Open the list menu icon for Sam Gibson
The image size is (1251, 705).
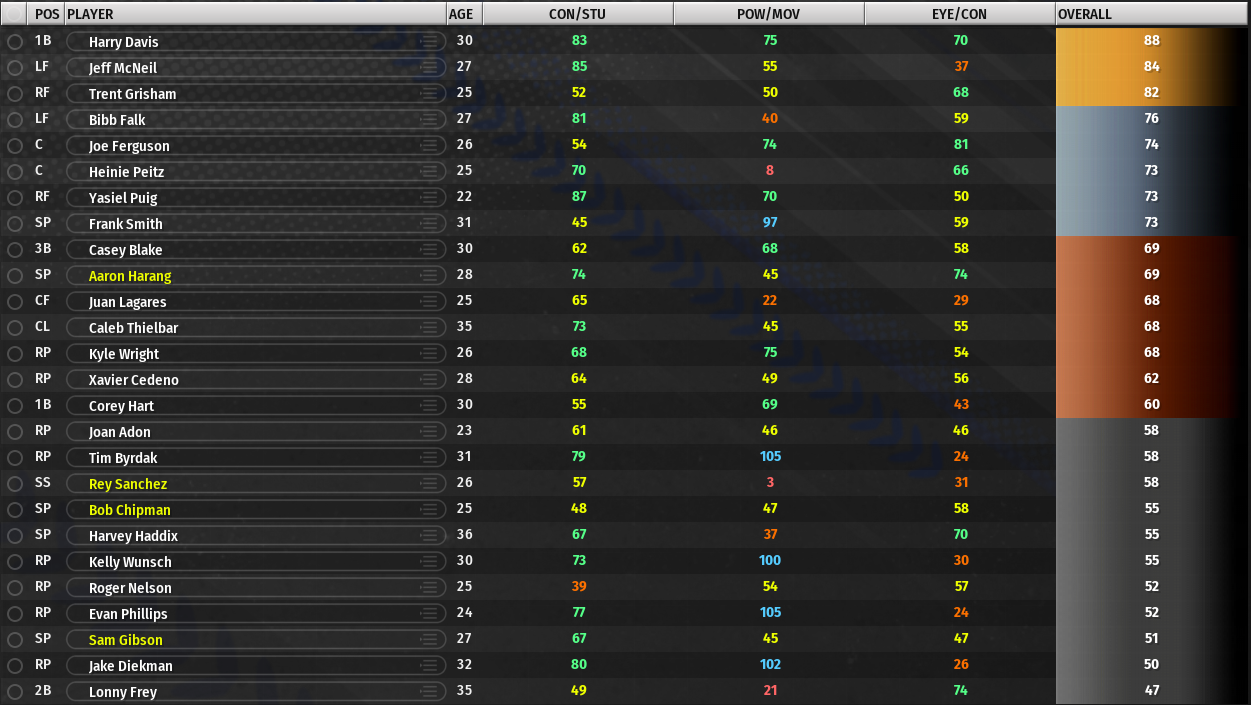point(430,639)
